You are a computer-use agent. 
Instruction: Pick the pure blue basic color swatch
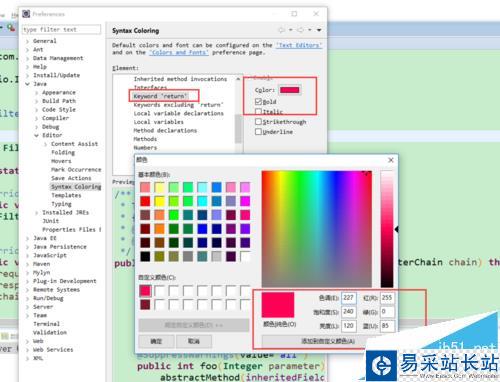[202, 229]
